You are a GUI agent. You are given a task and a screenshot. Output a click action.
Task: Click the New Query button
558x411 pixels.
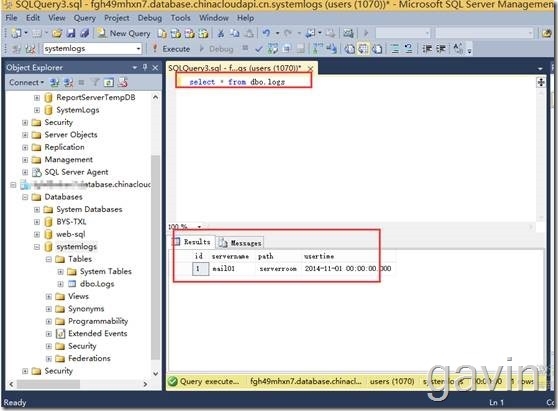coord(125,33)
